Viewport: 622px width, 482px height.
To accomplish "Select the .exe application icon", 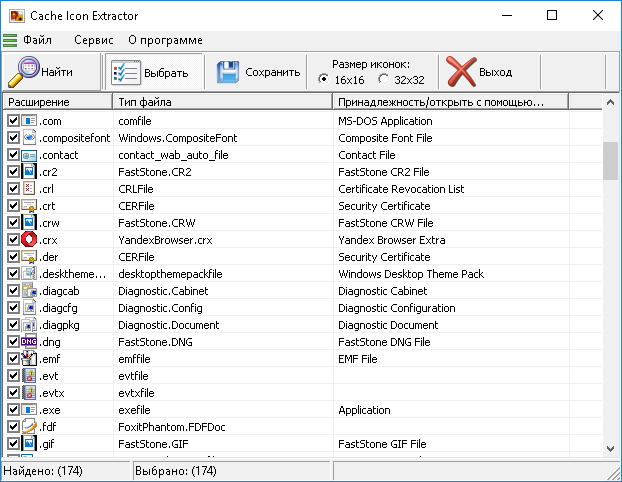I will point(29,410).
